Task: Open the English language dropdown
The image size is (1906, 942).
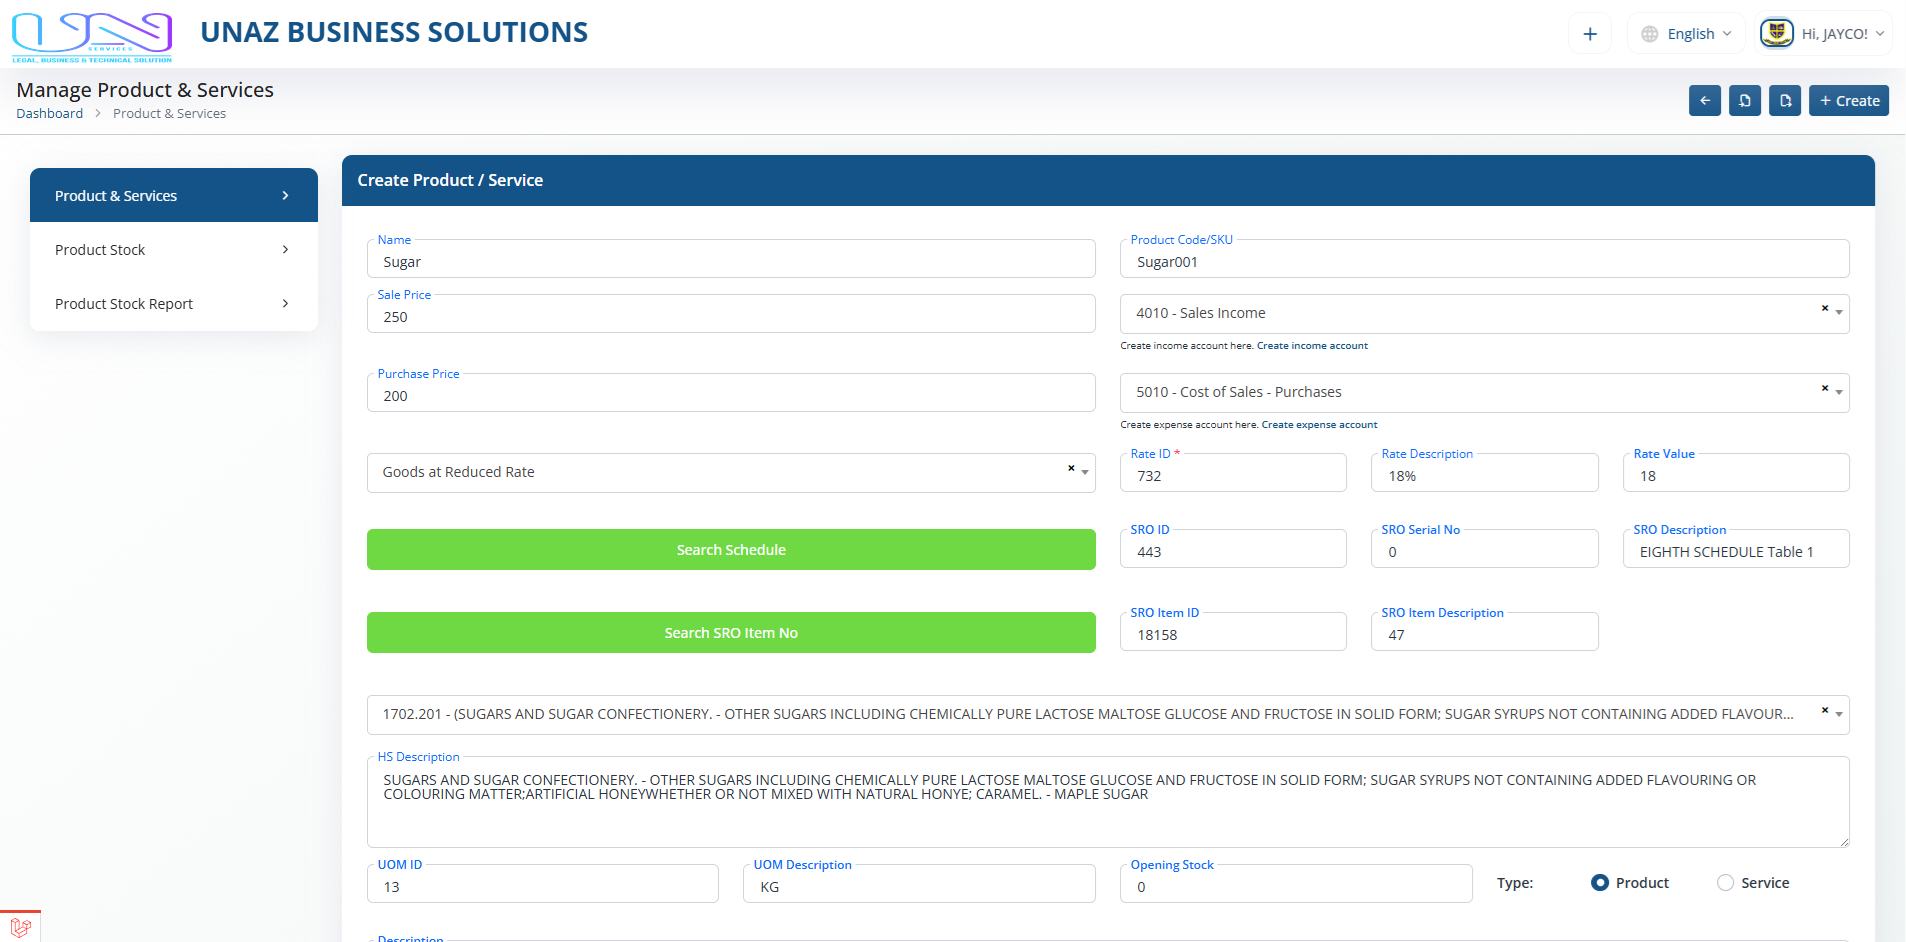Action: tap(1687, 34)
